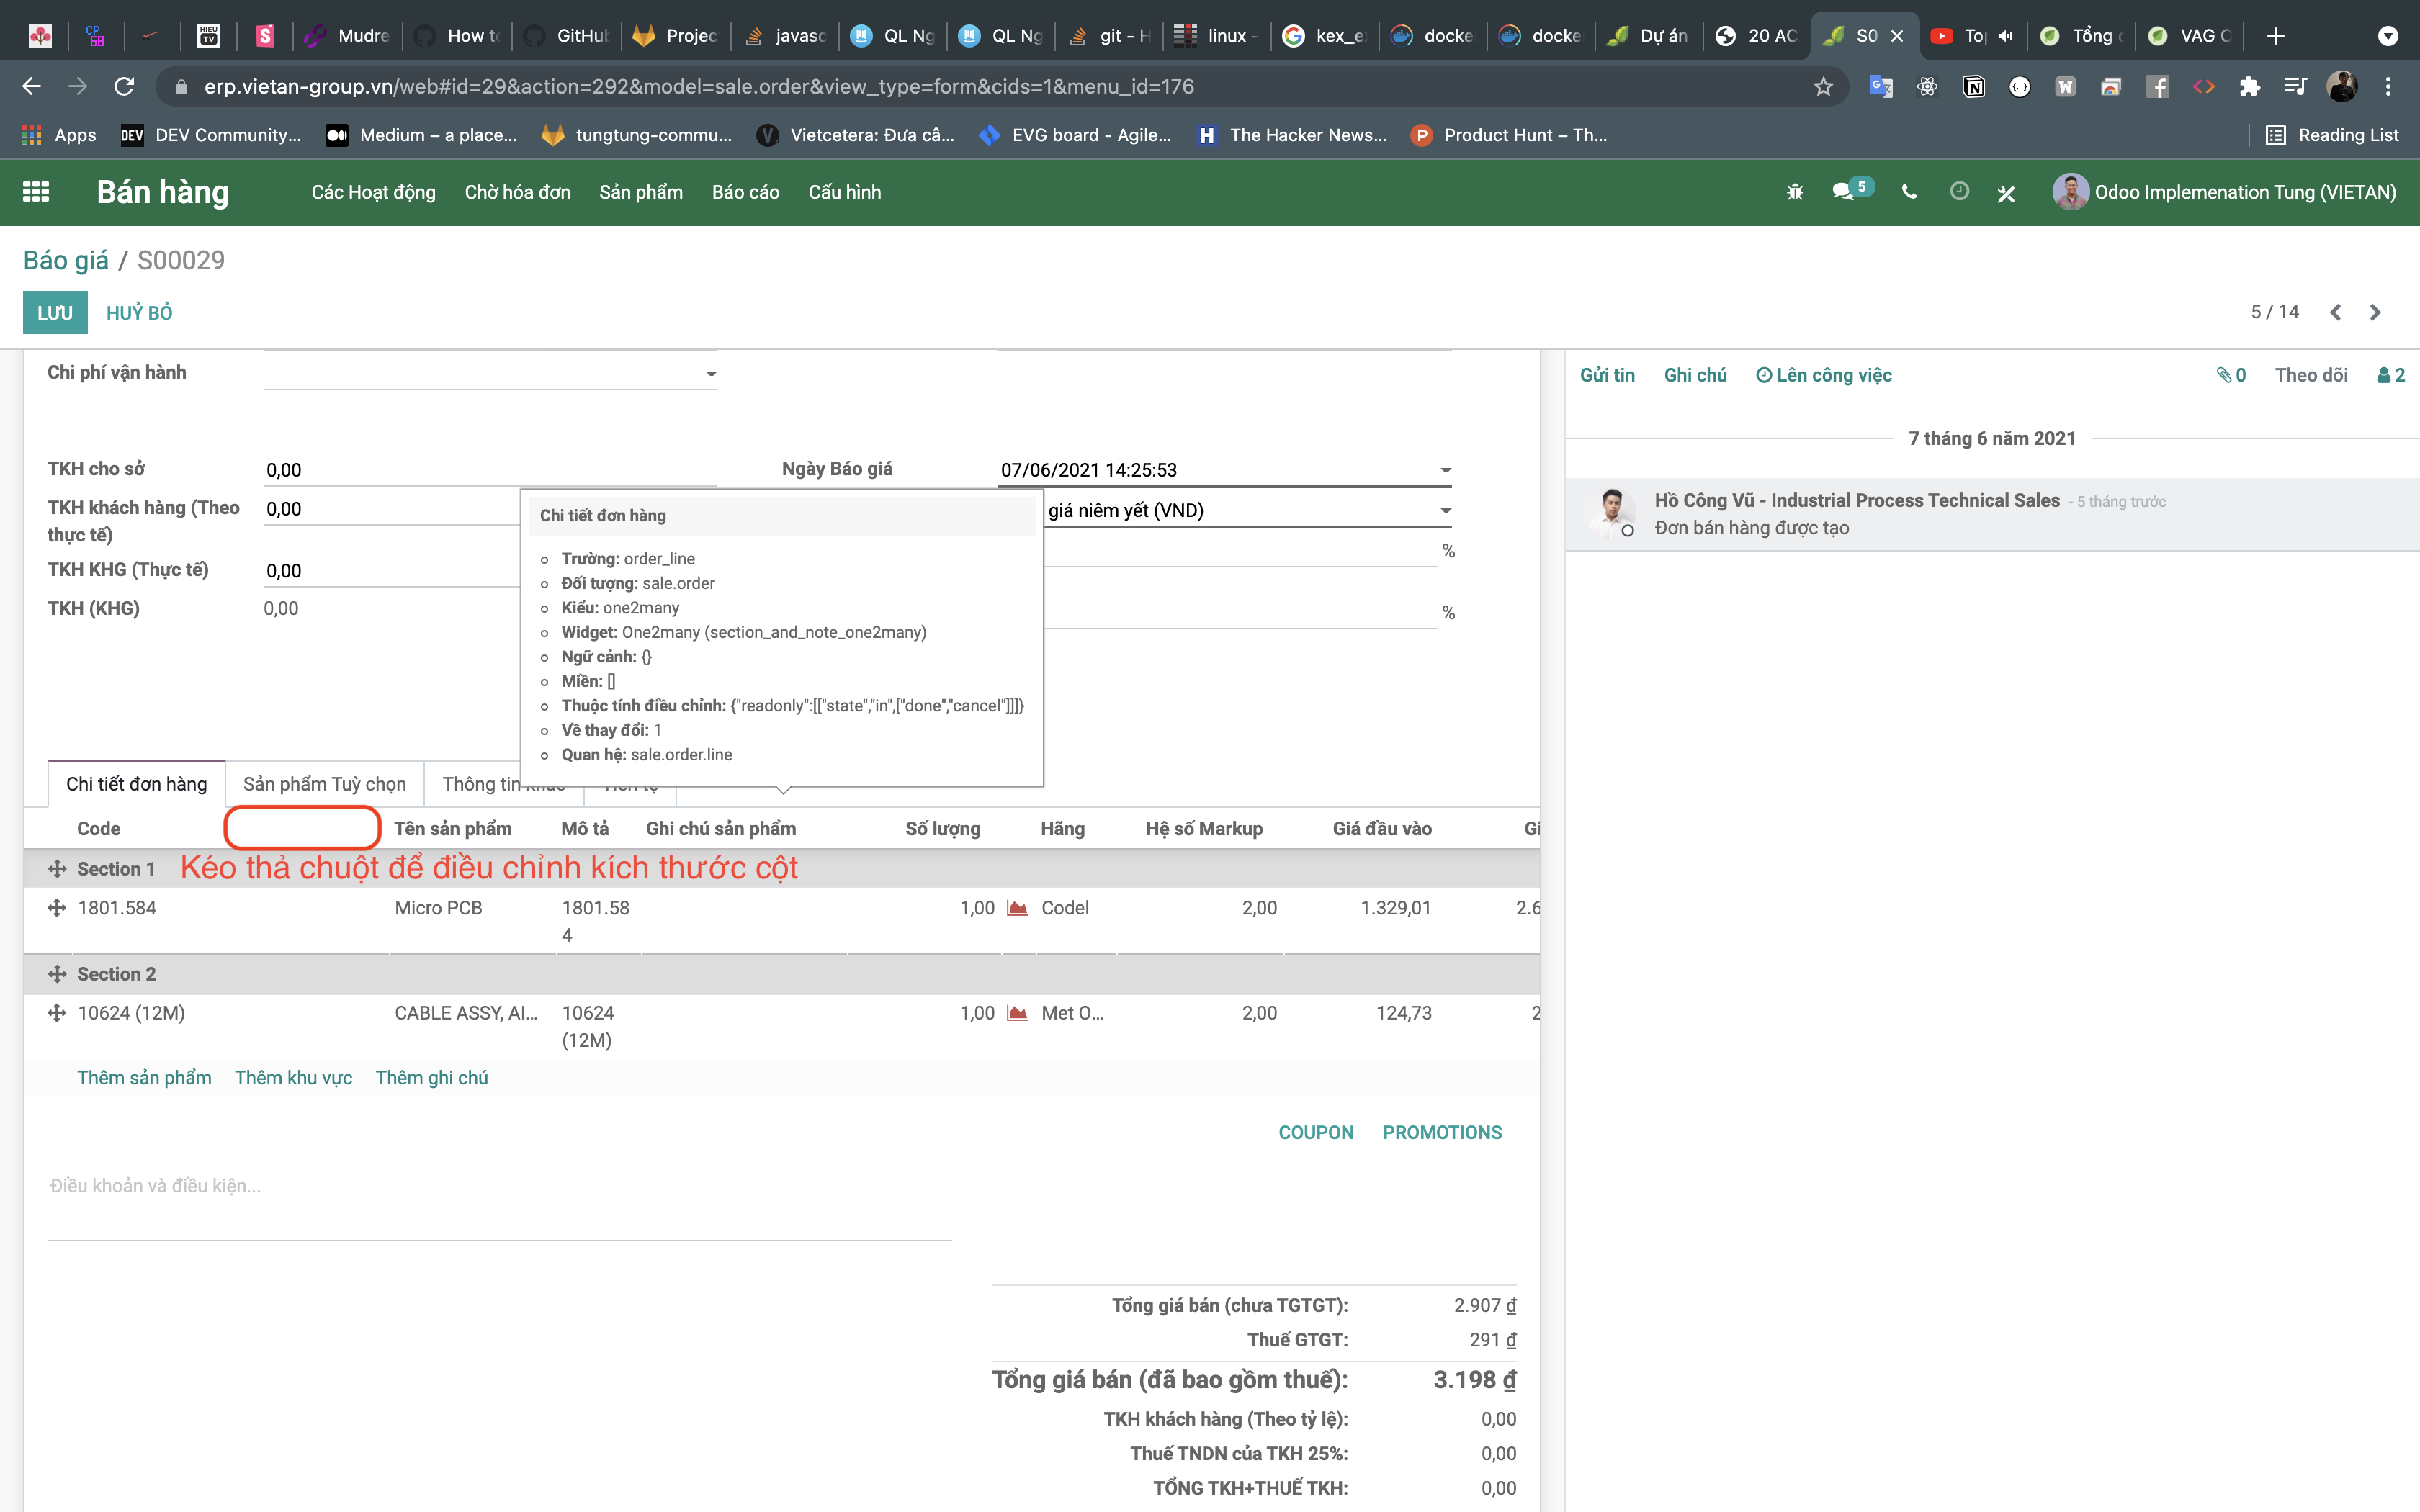Bookmark this page with star icon
Image resolution: width=2420 pixels, height=1512 pixels.
pos(1823,87)
